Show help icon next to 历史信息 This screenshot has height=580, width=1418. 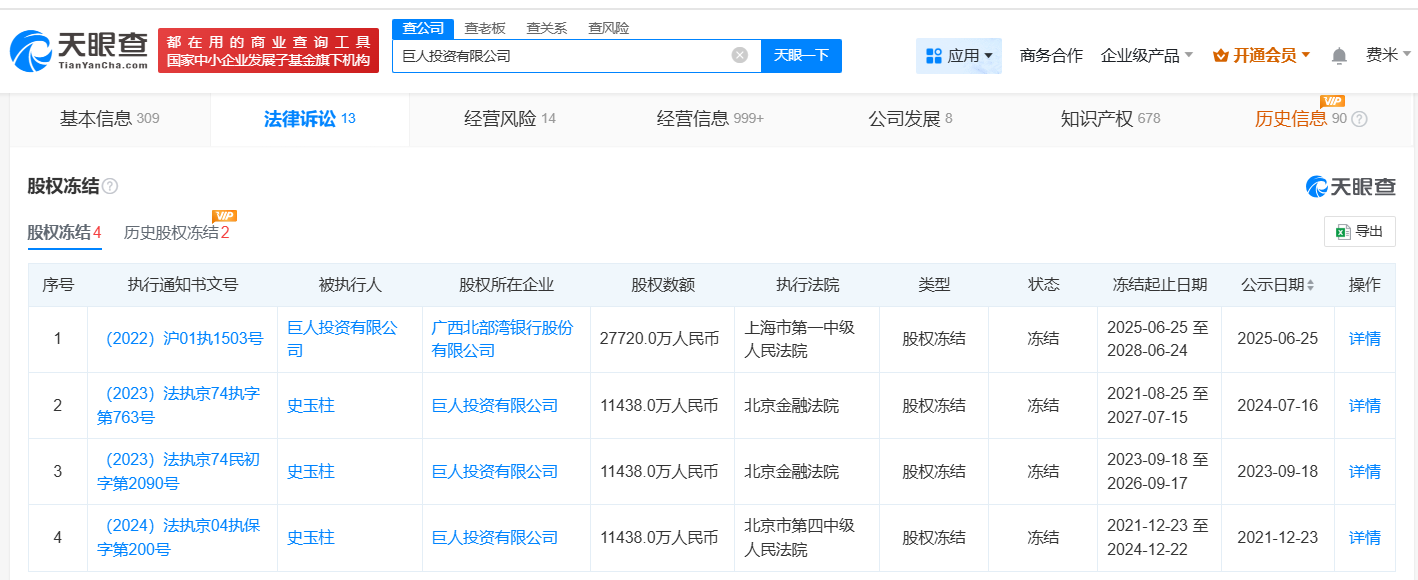pos(1359,119)
